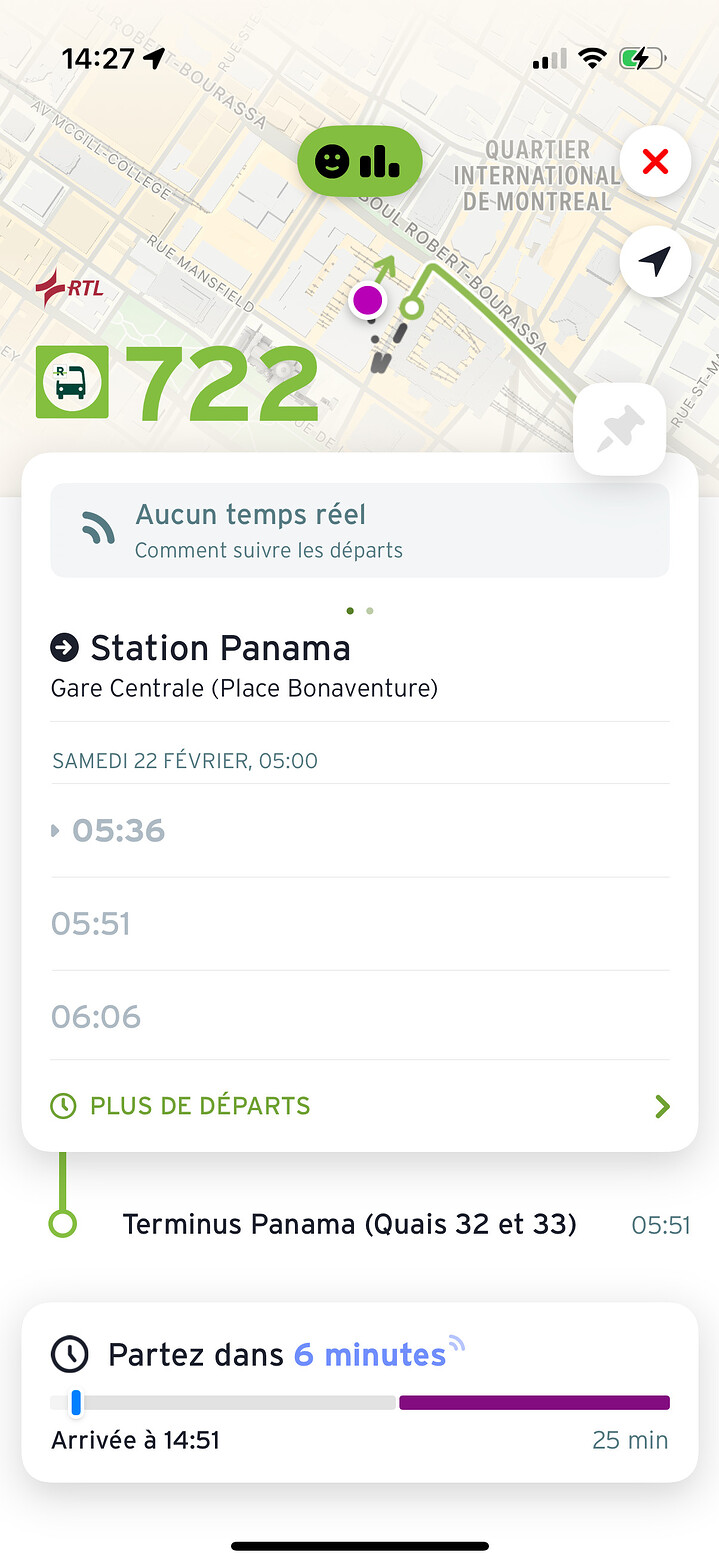719x1565 pixels.
Task: Tap the real-time signal waves icon
Action: (x=98, y=530)
